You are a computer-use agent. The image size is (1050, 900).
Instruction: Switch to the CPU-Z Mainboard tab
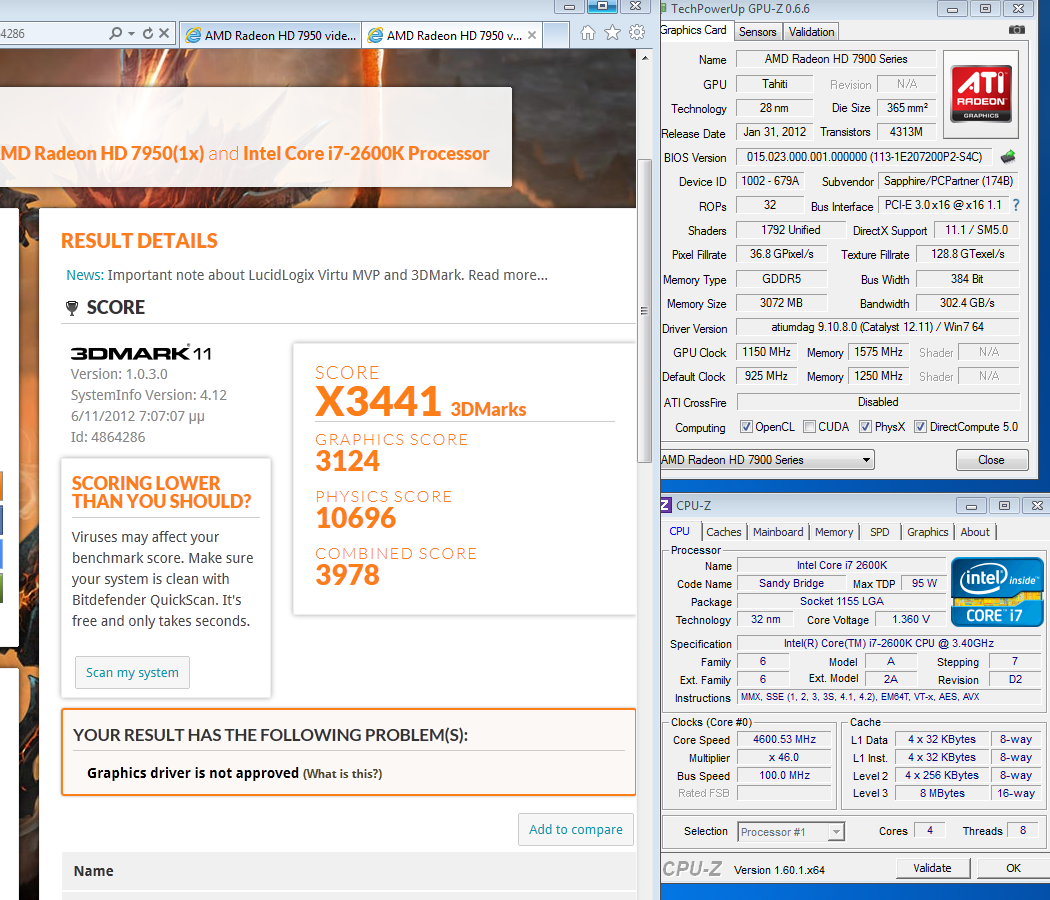click(778, 532)
